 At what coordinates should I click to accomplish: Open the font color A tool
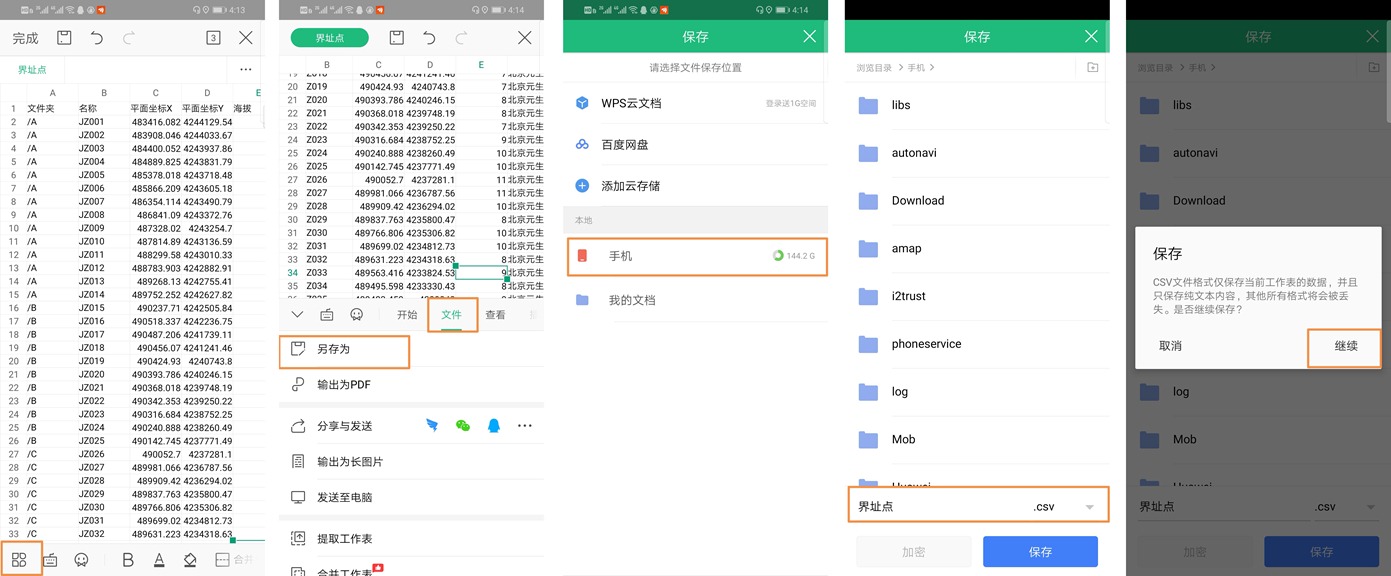pyautogui.click(x=159, y=560)
